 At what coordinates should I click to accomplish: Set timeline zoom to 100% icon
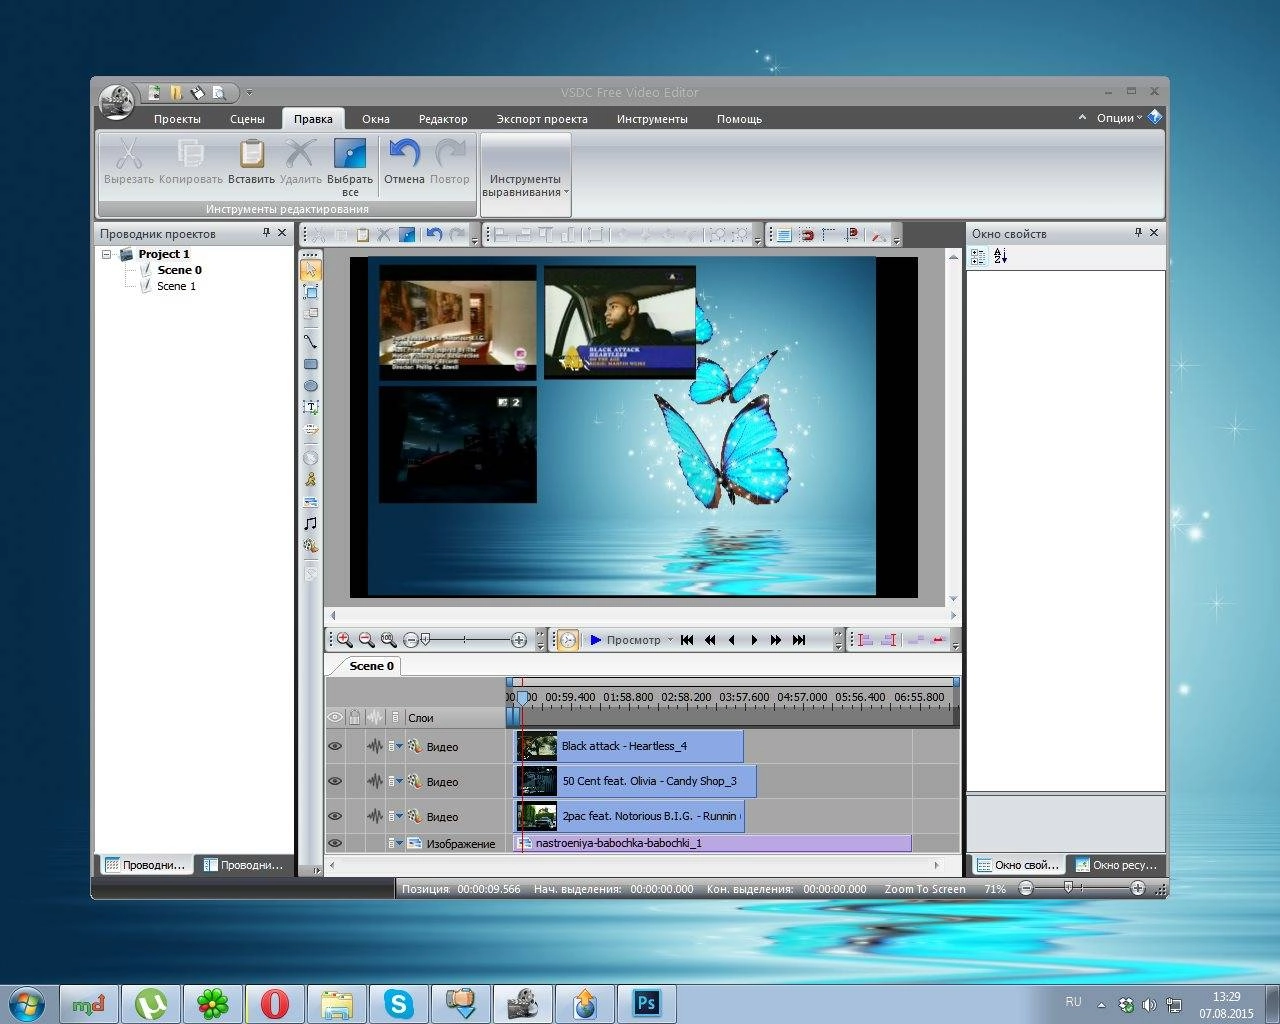(388, 640)
